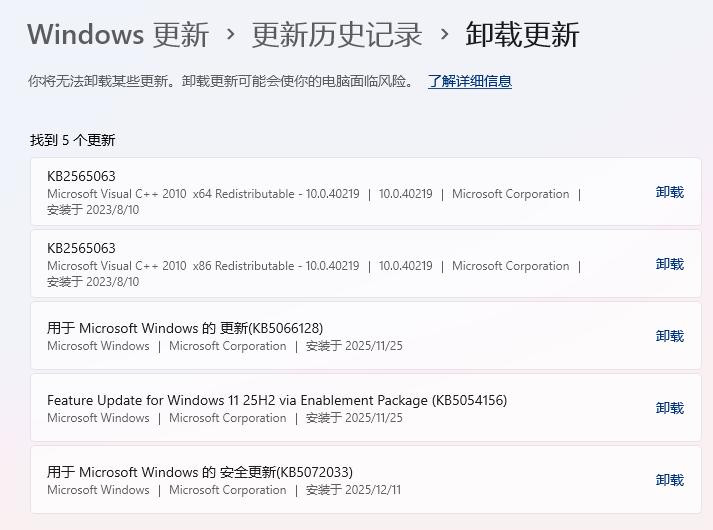The image size is (713, 530).
Task: Navigate to 更新历史记录 breadcrumb
Action: click(337, 35)
